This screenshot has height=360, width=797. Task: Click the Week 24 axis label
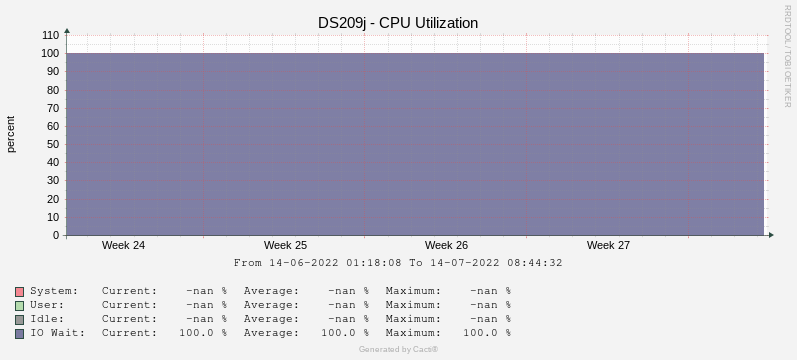[123, 245]
